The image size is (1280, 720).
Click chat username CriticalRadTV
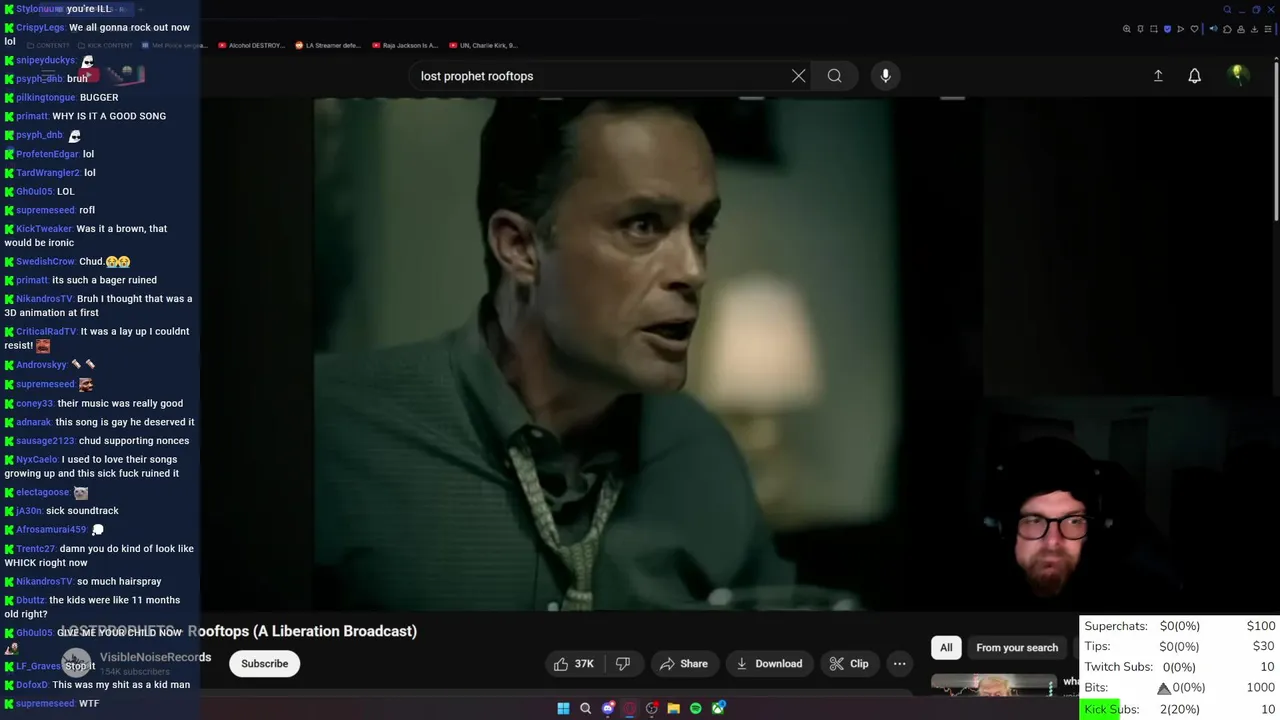point(46,332)
